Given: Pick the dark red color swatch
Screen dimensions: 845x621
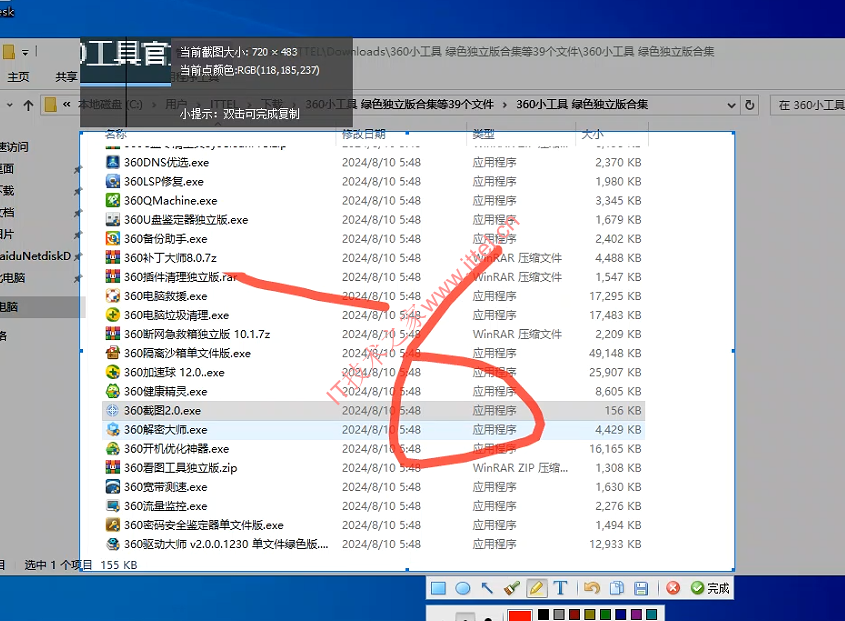Looking at the screenshot, I should tap(574, 614).
